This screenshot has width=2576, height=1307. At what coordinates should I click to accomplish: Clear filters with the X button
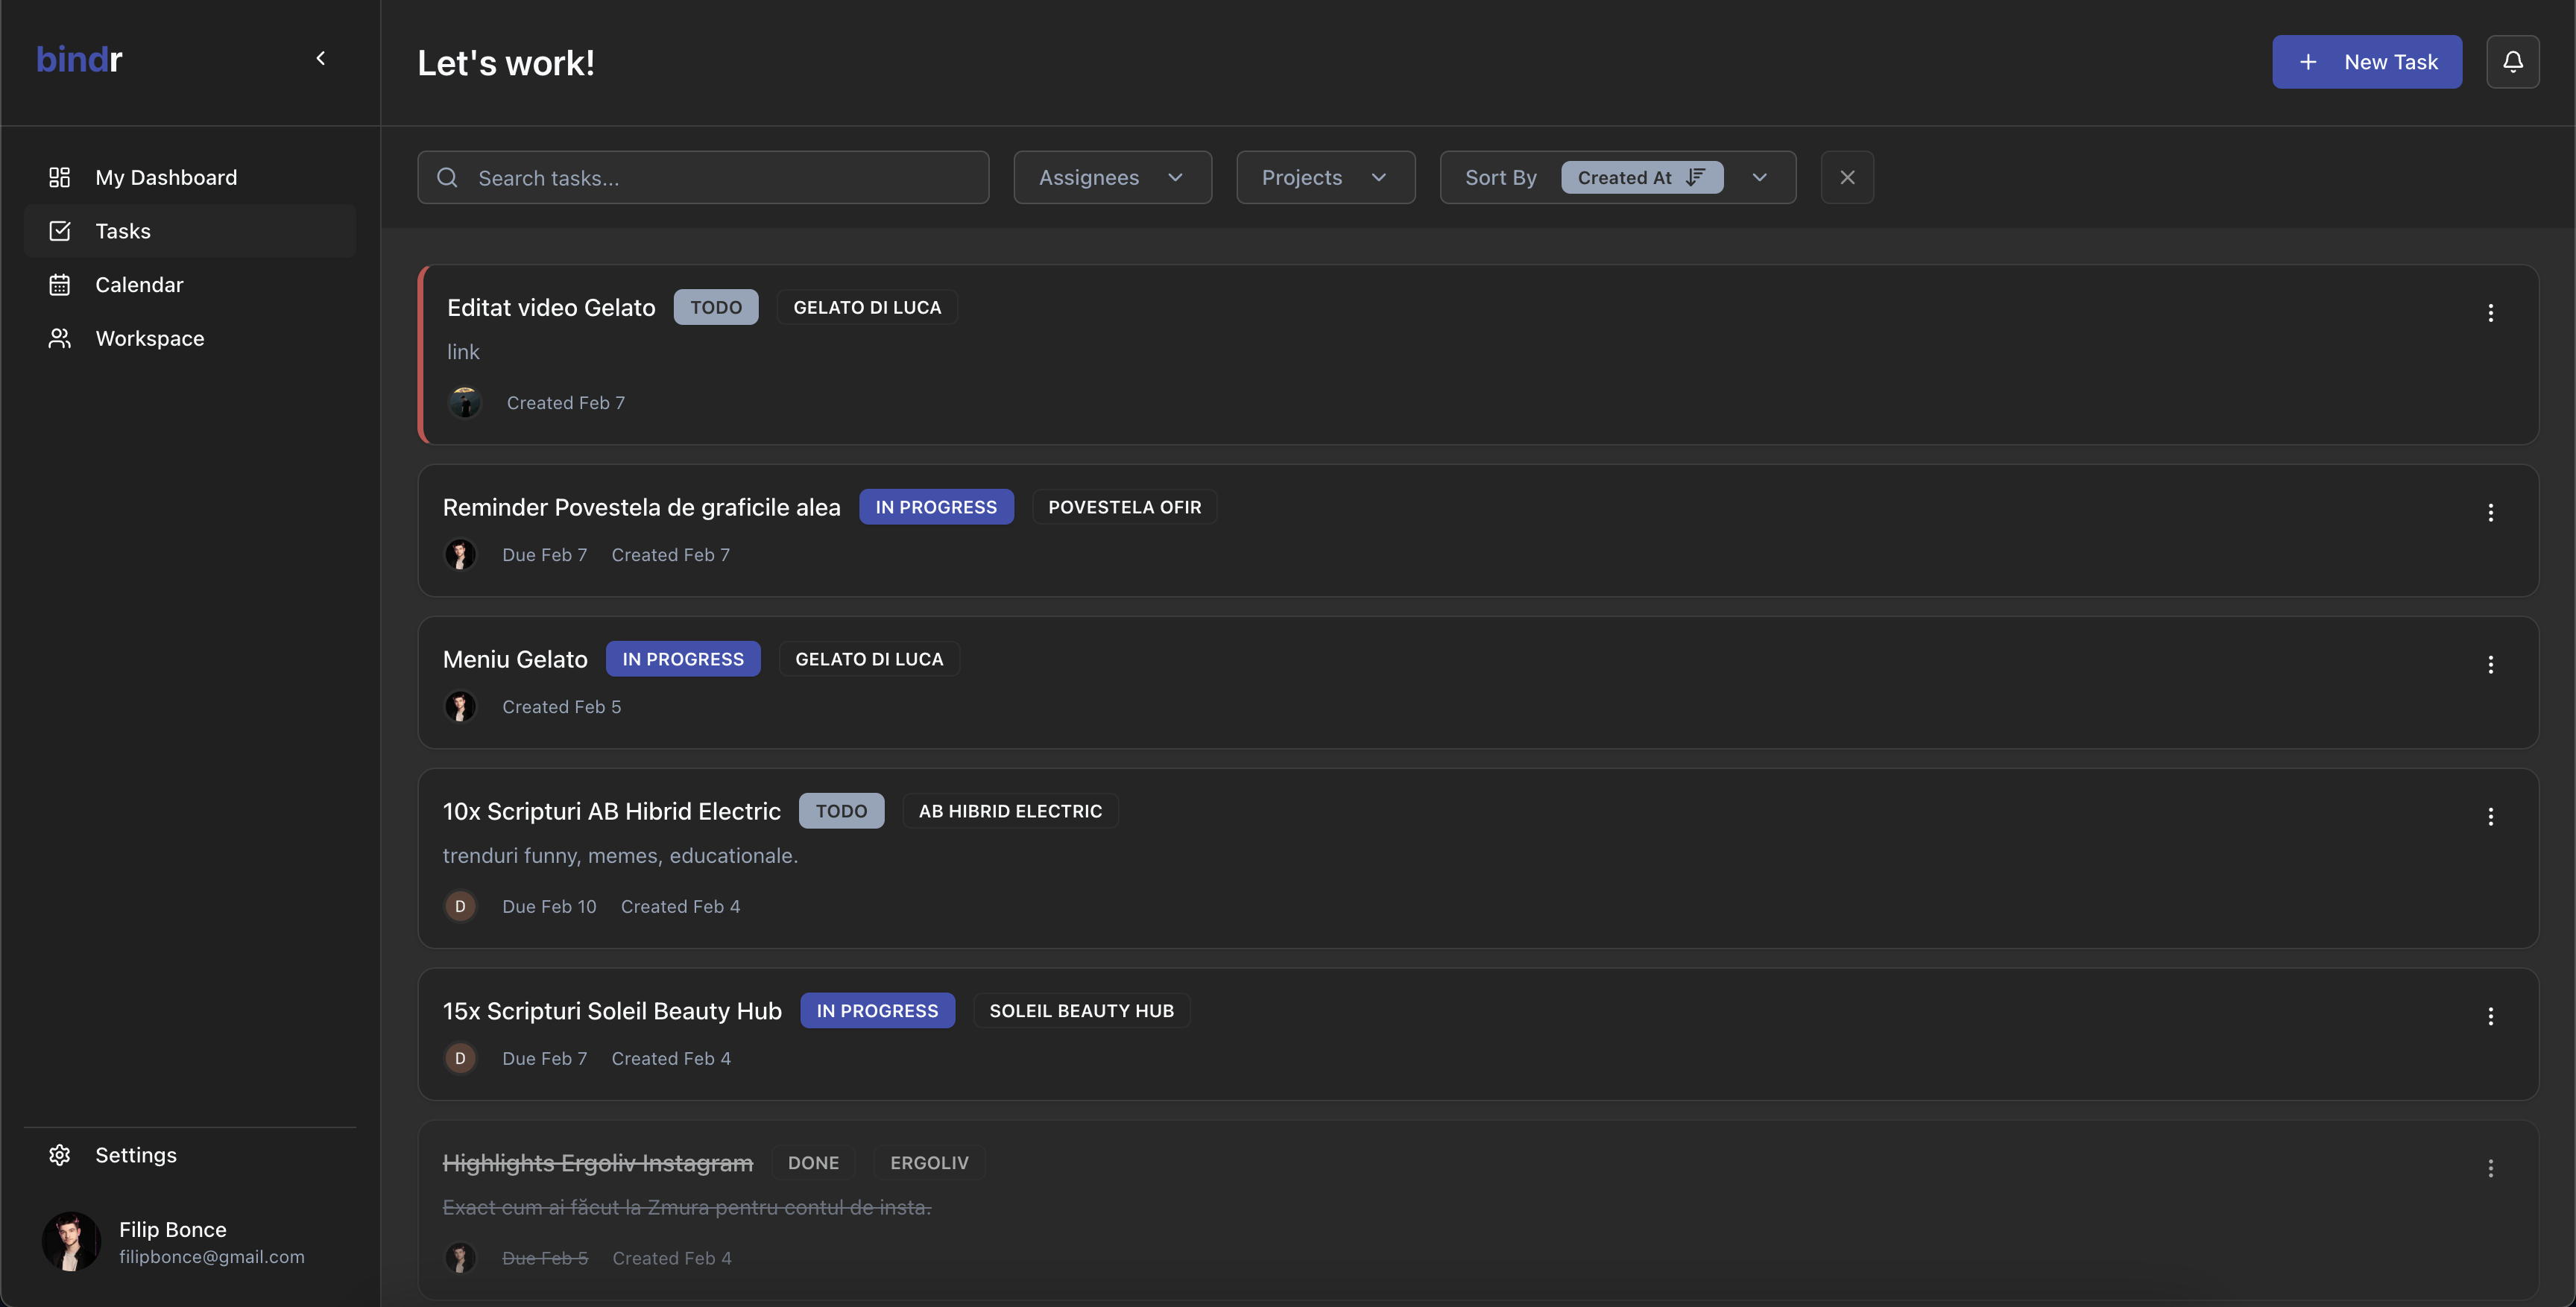coord(1847,177)
